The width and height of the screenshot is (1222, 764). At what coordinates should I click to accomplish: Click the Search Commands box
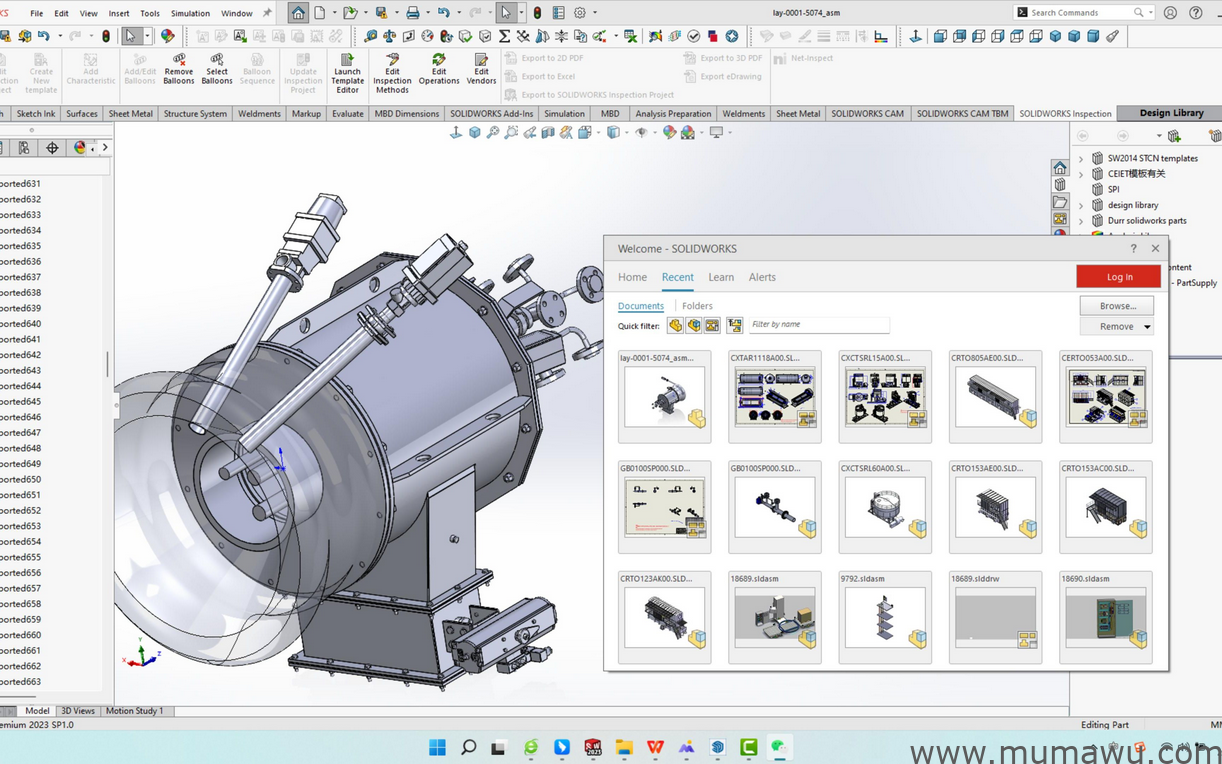(x=1086, y=13)
